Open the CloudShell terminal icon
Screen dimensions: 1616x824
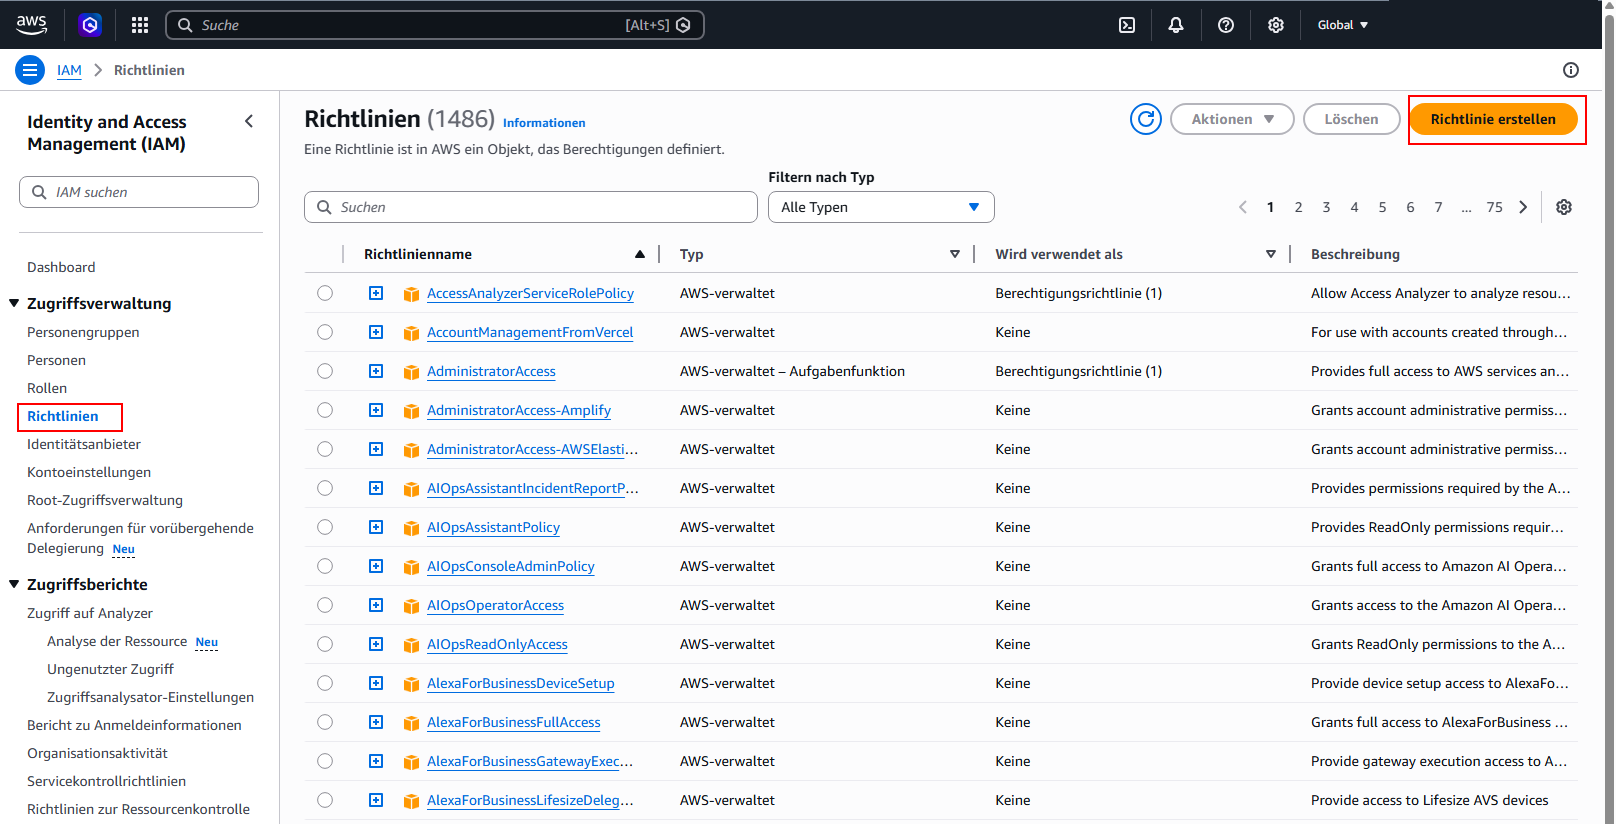(x=1127, y=25)
